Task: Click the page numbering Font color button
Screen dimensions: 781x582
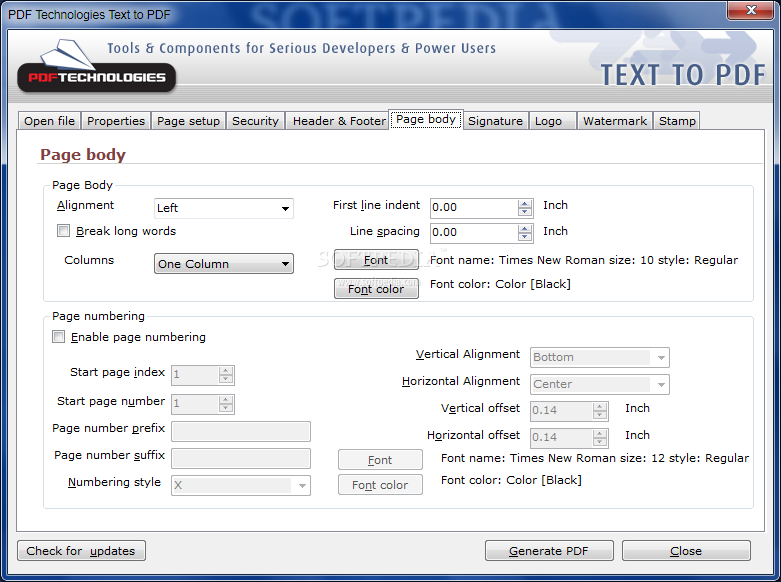Action: (x=380, y=485)
